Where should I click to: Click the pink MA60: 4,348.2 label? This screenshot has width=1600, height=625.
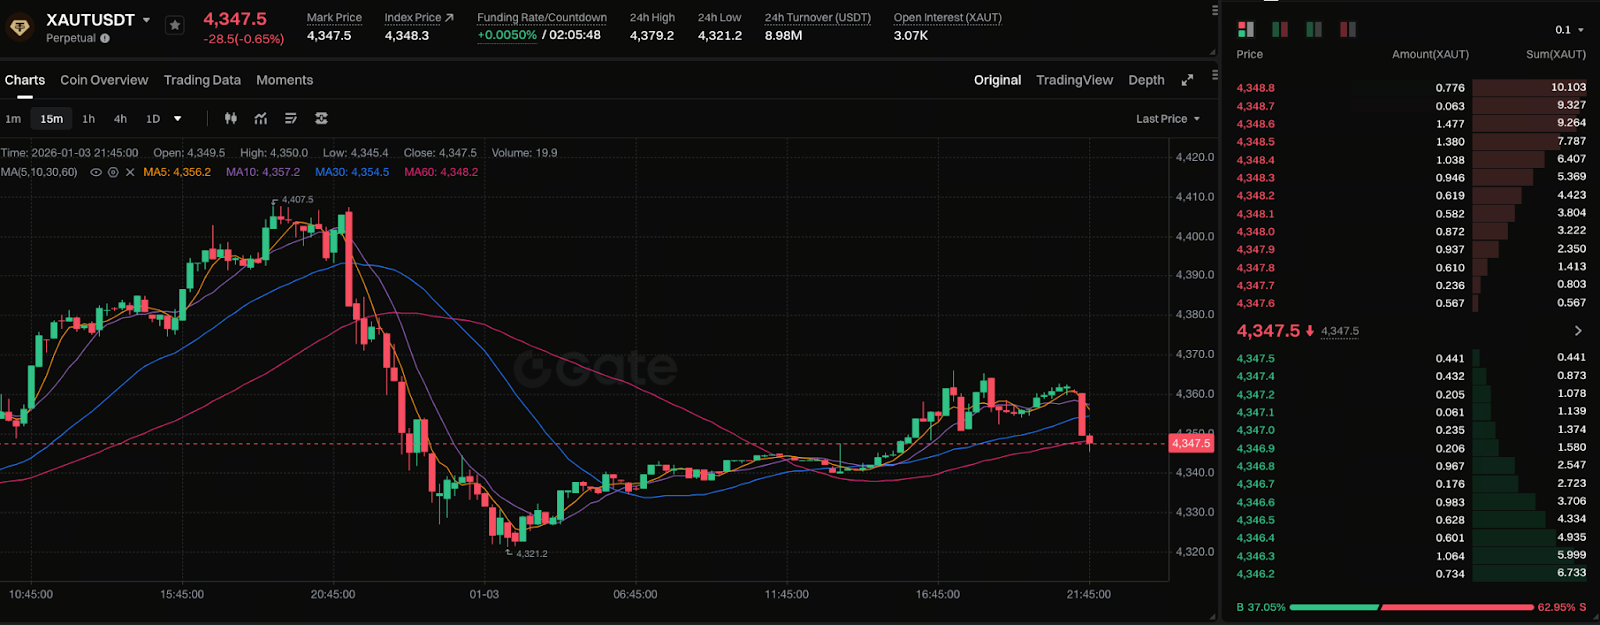coord(441,172)
